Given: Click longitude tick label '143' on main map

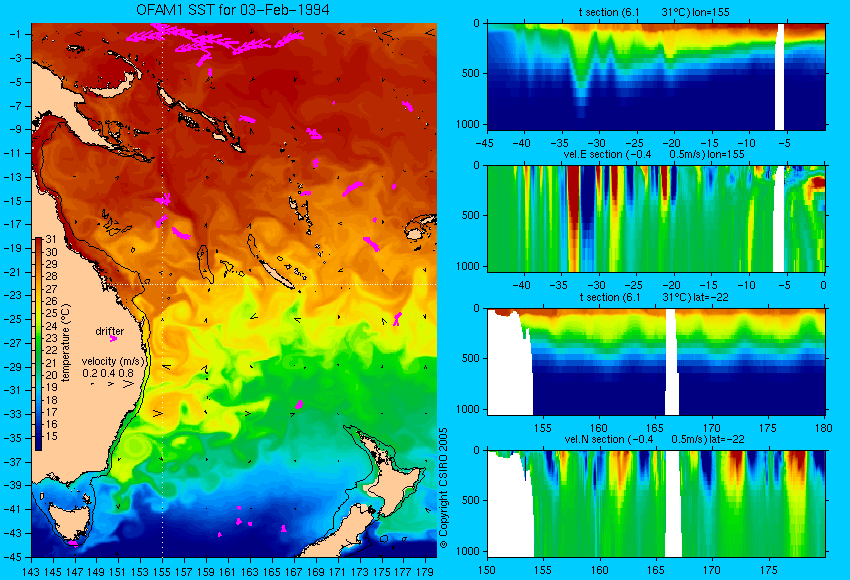Looking at the screenshot, I should [31, 571].
